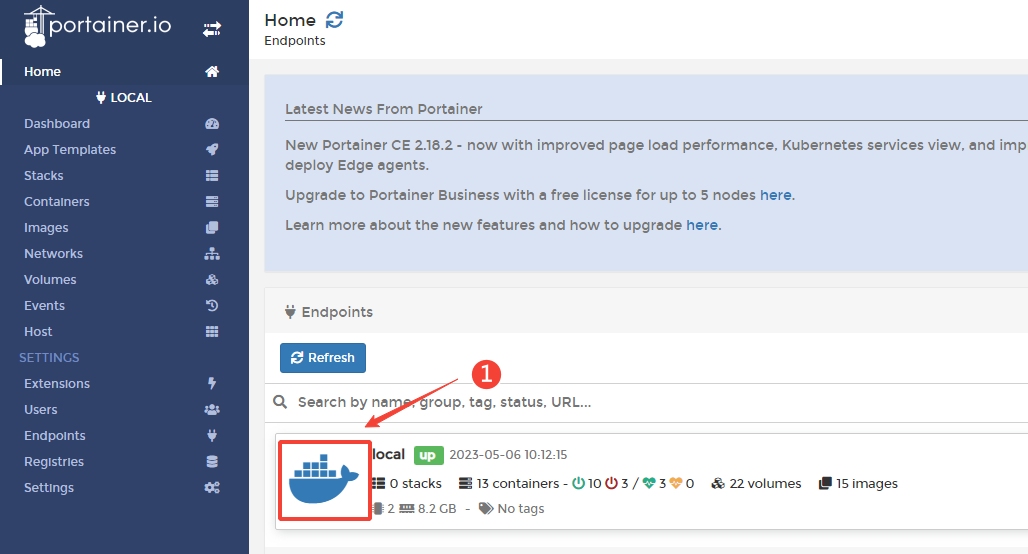Click the Stacks list icon
Image resolution: width=1028 pixels, height=554 pixels.
(x=212, y=176)
